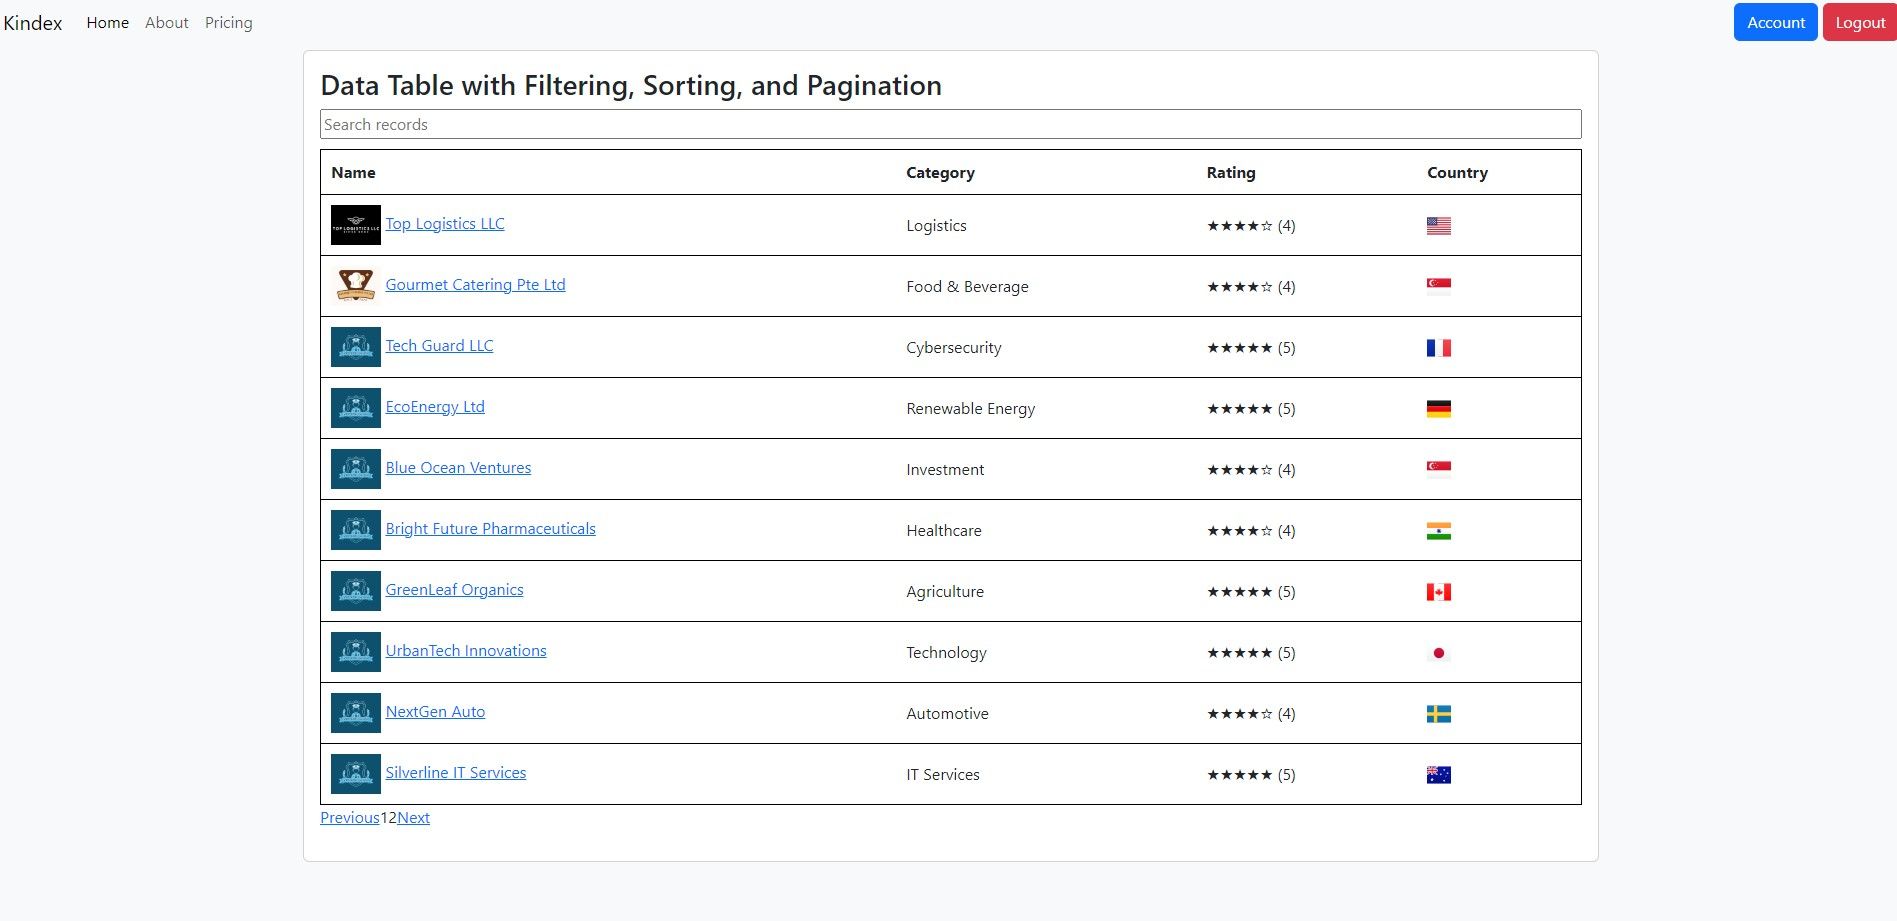This screenshot has width=1897, height=921.
Task: Open the Pricing nav item
Action: point(229,23)
